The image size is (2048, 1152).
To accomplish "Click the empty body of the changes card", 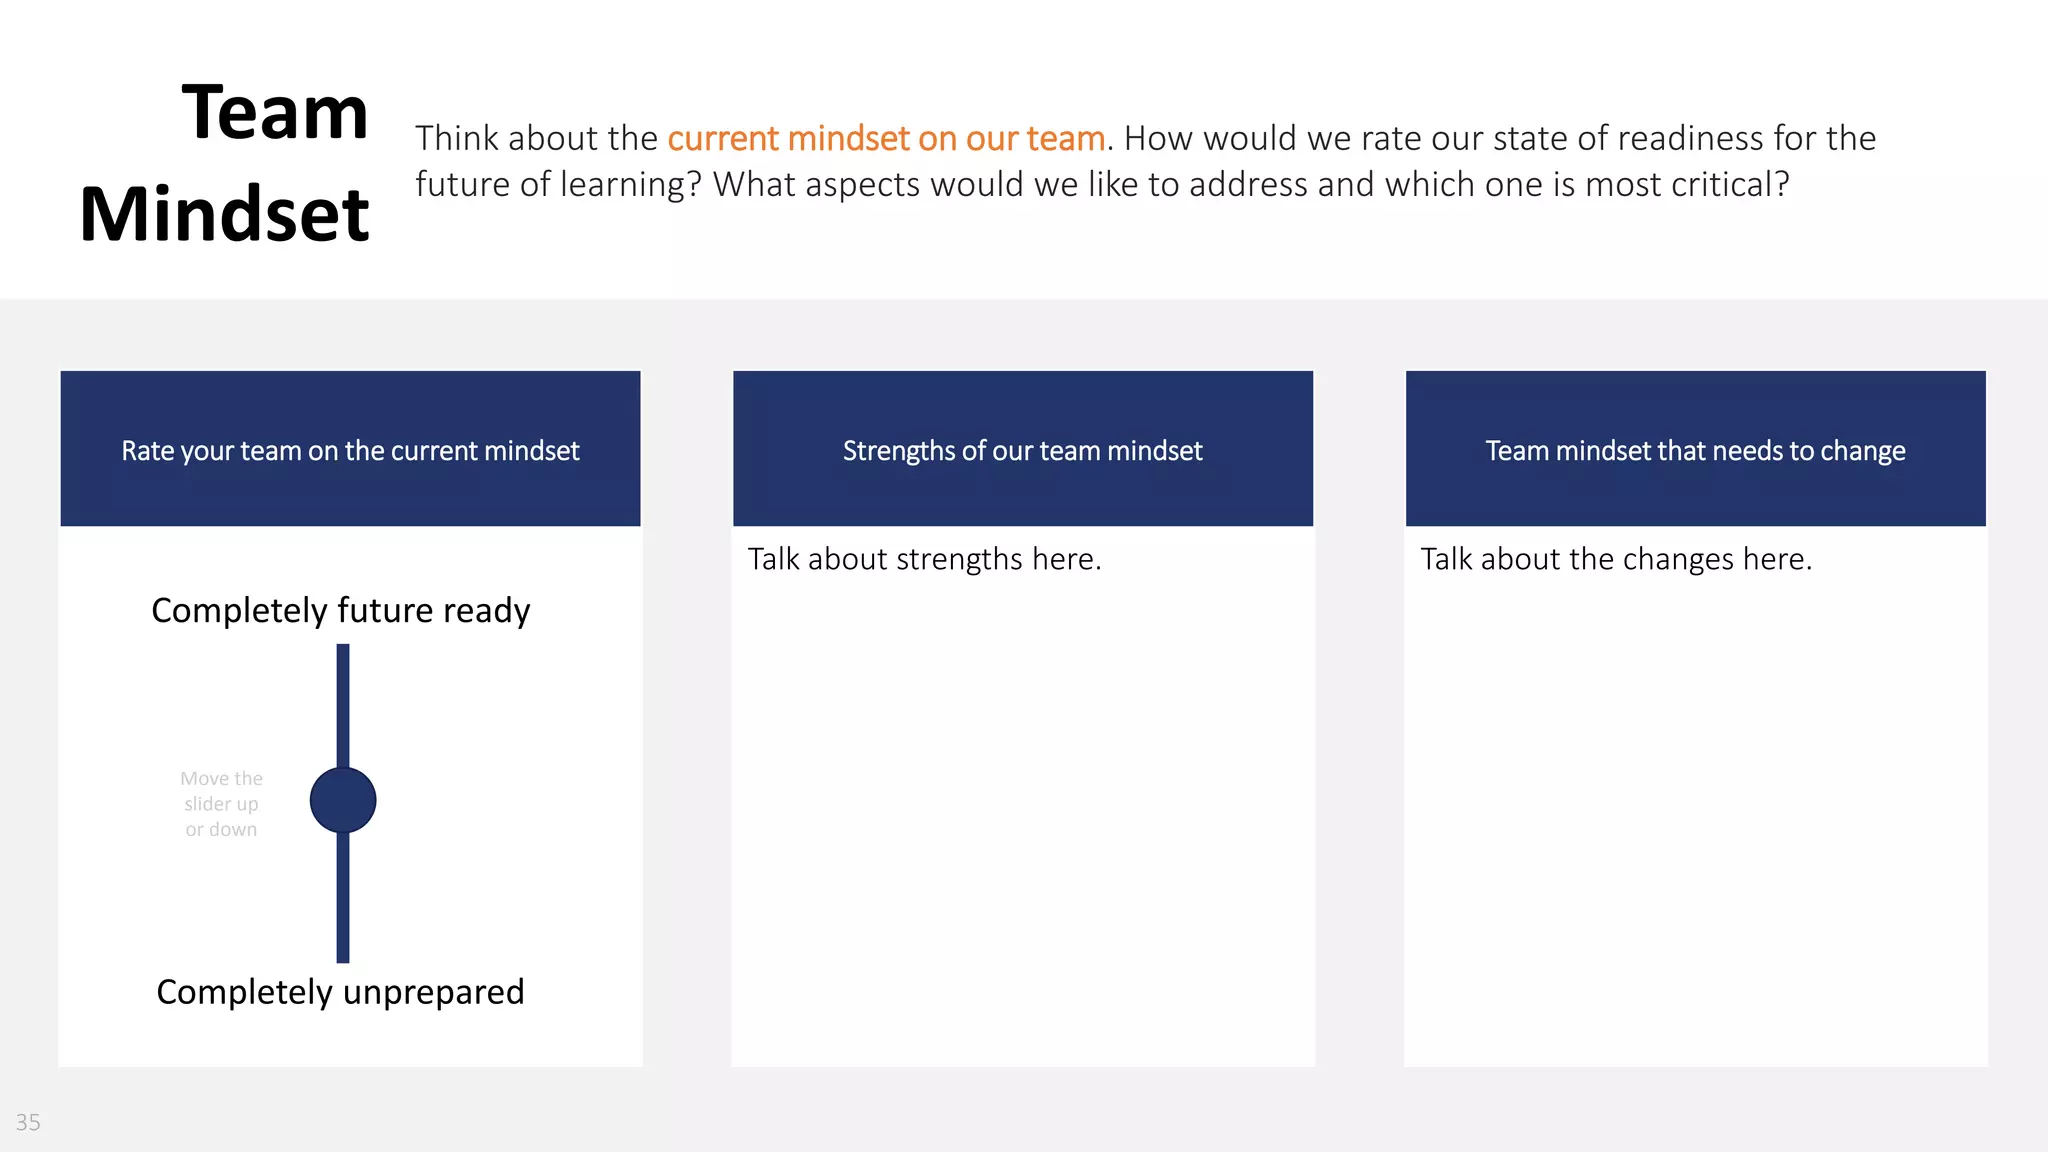I will 1695,820.
